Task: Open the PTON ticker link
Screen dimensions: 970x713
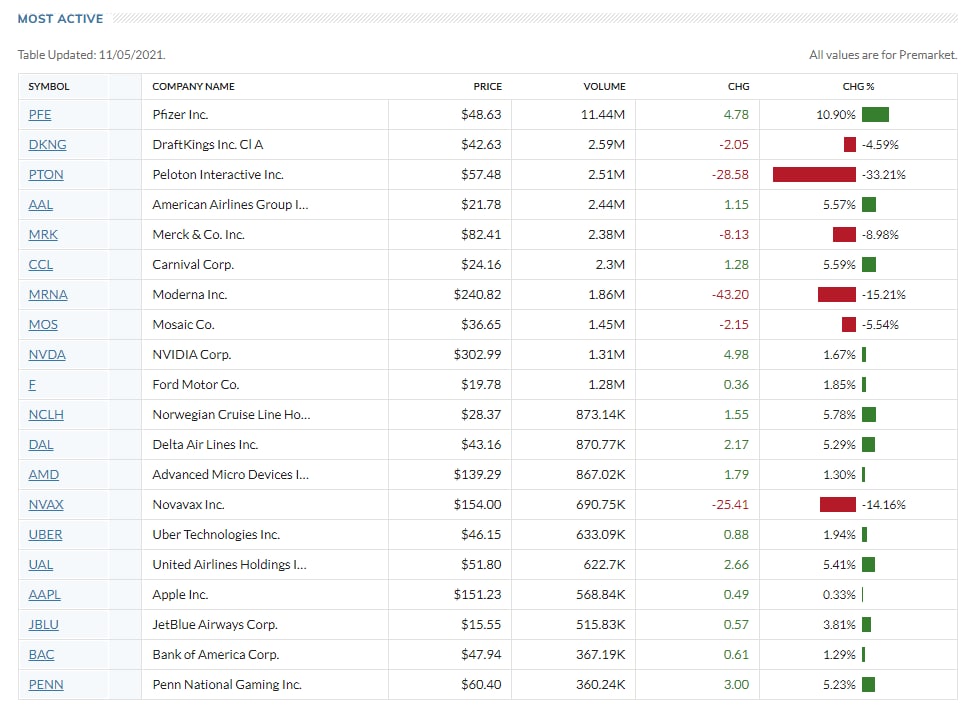Action: point(46,174)
